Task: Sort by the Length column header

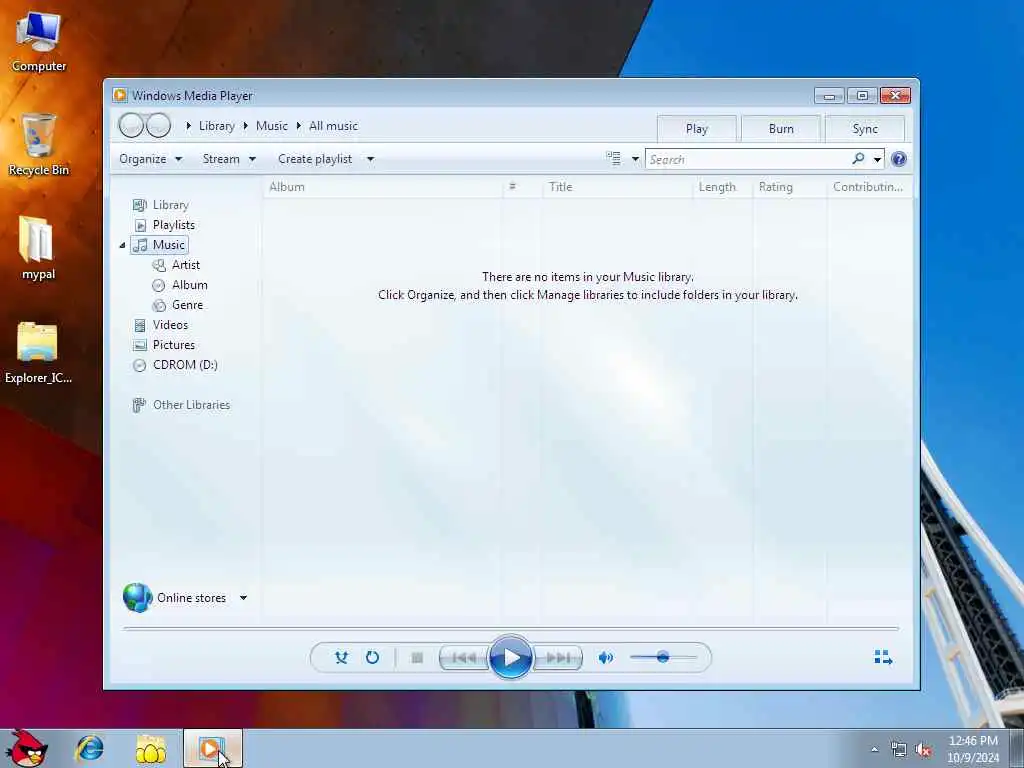Action: tap(722, 187)
